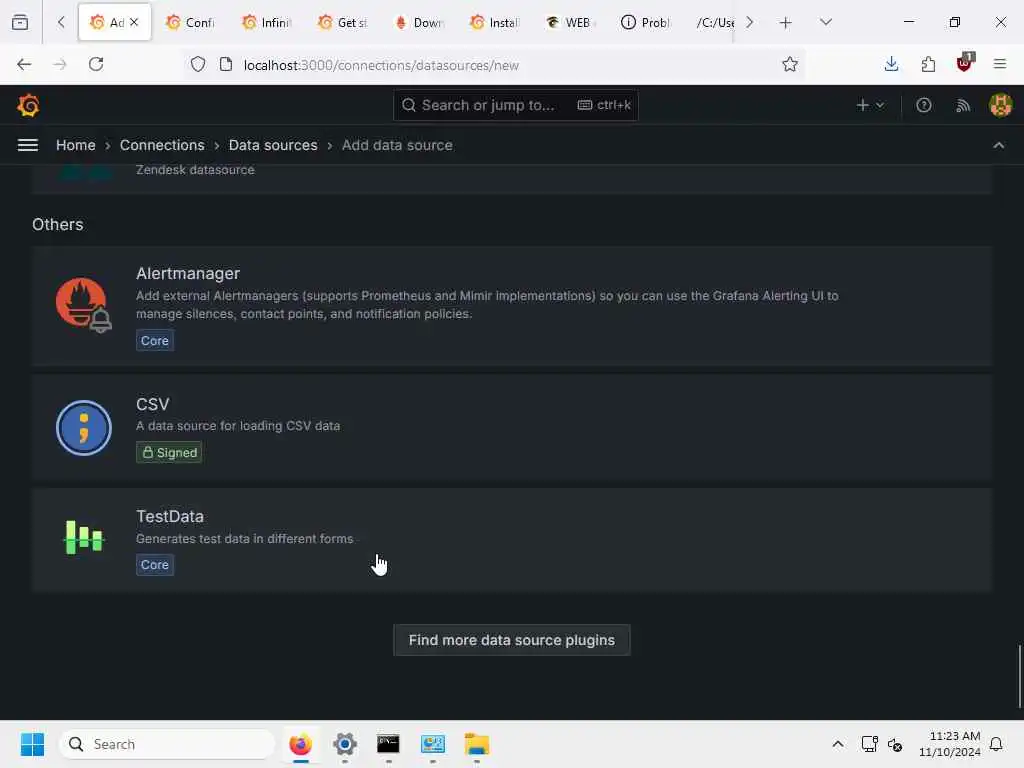Open Firefox downloads icon
Screen dimensions: 1024x768
(x=891, y=64)
